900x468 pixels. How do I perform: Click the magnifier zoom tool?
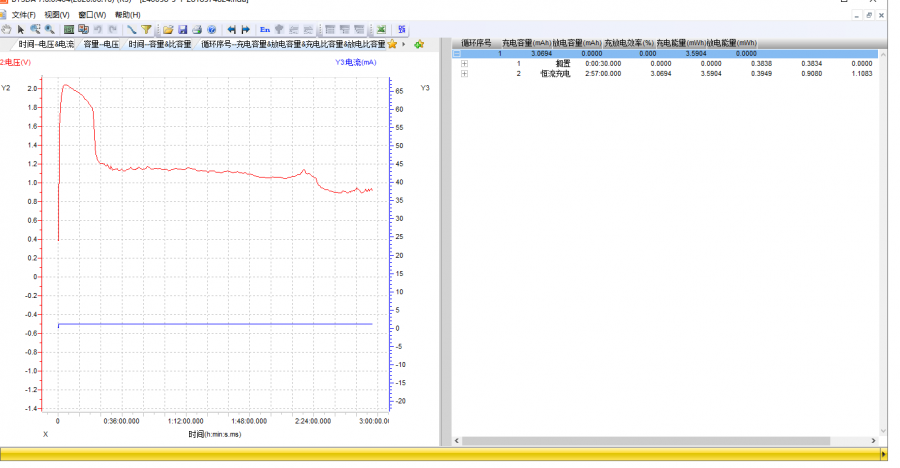coord(49,29)
